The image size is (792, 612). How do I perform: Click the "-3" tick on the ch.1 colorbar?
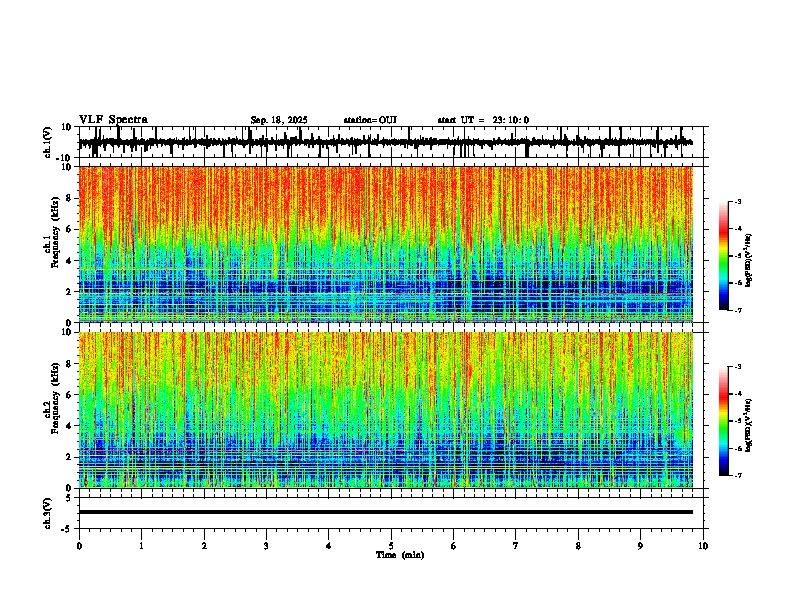coord(737,201)
